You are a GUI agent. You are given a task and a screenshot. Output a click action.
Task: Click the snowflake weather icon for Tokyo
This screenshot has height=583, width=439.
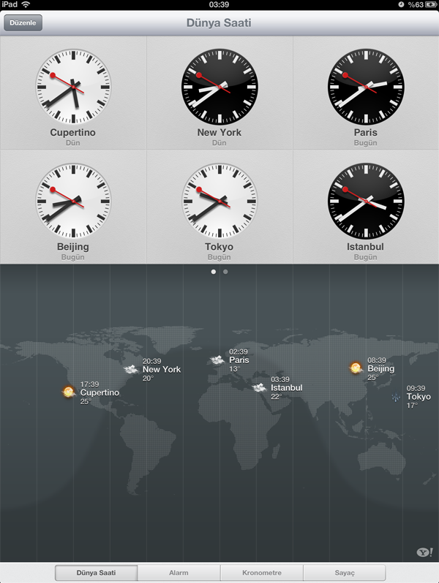click(396, 397)
